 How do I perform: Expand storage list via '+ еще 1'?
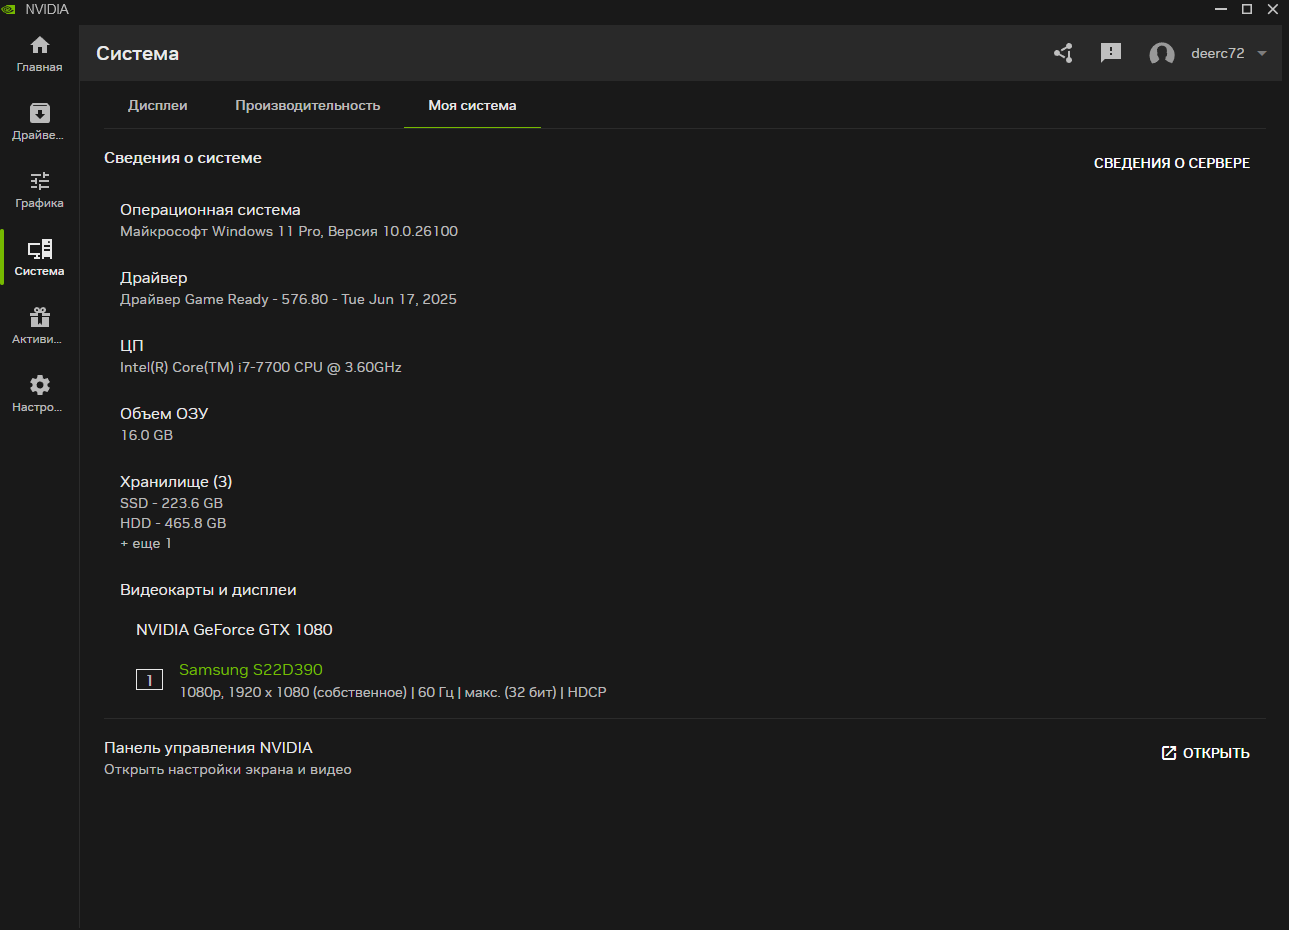pyautogui.click(x=146, y=543)
